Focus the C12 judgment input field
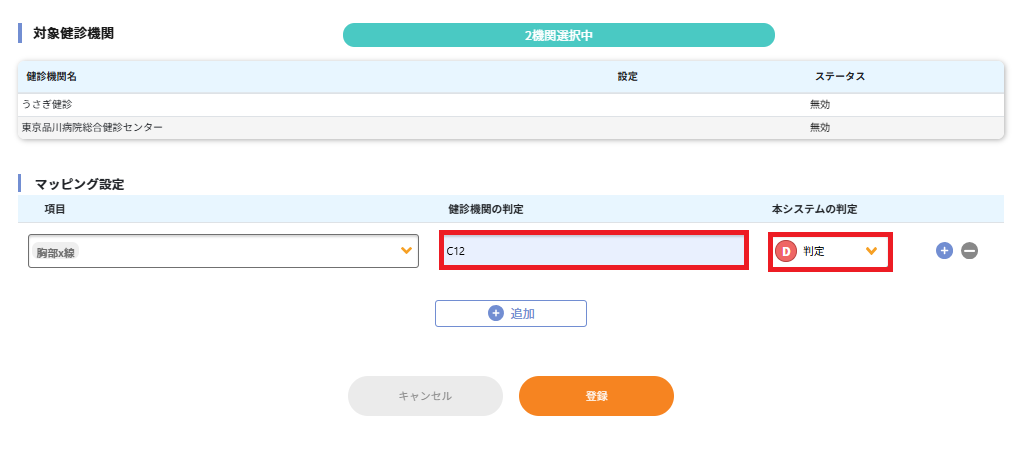 (594, 251)
